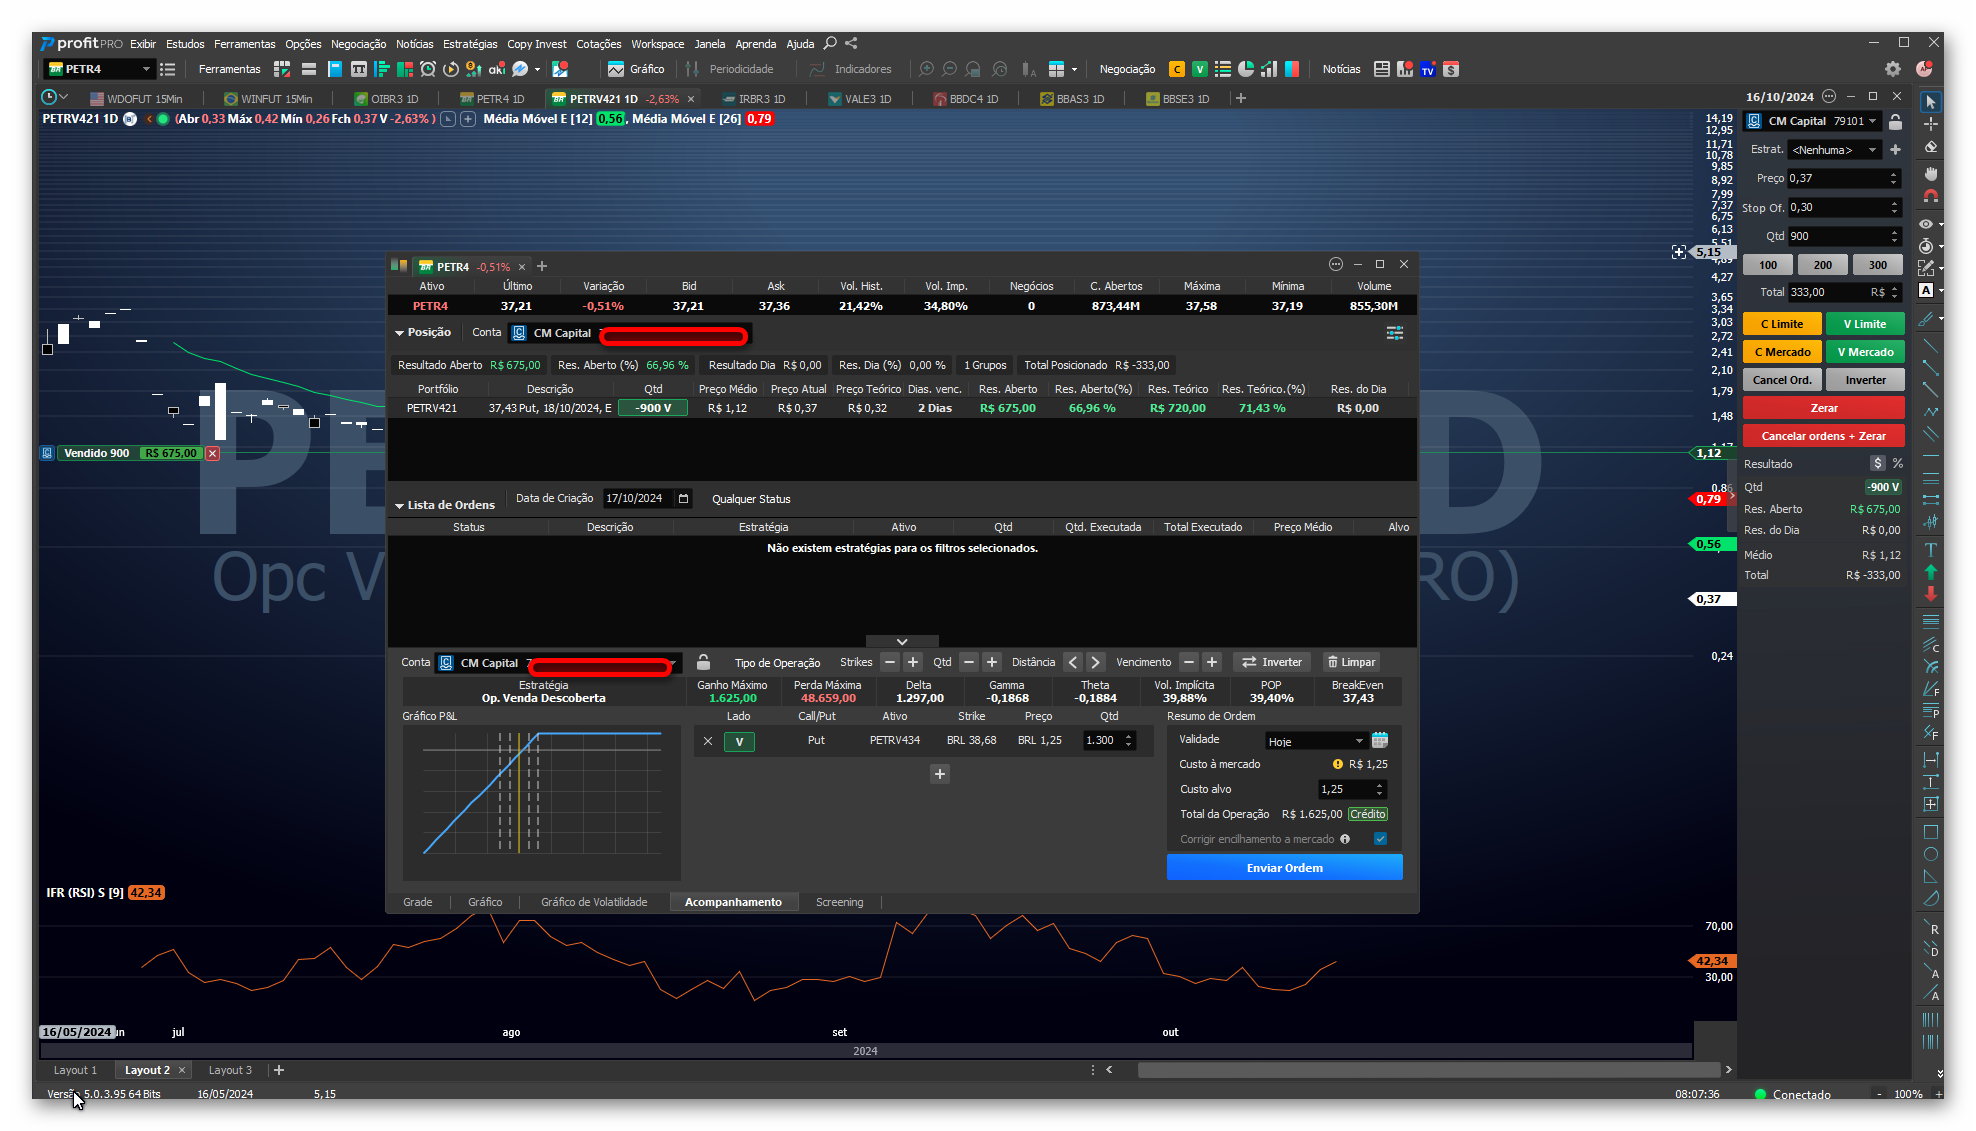Viewport: 1976px width, 1131px height.
Task: Select the hand pan tool
Action: point(1931,173)
